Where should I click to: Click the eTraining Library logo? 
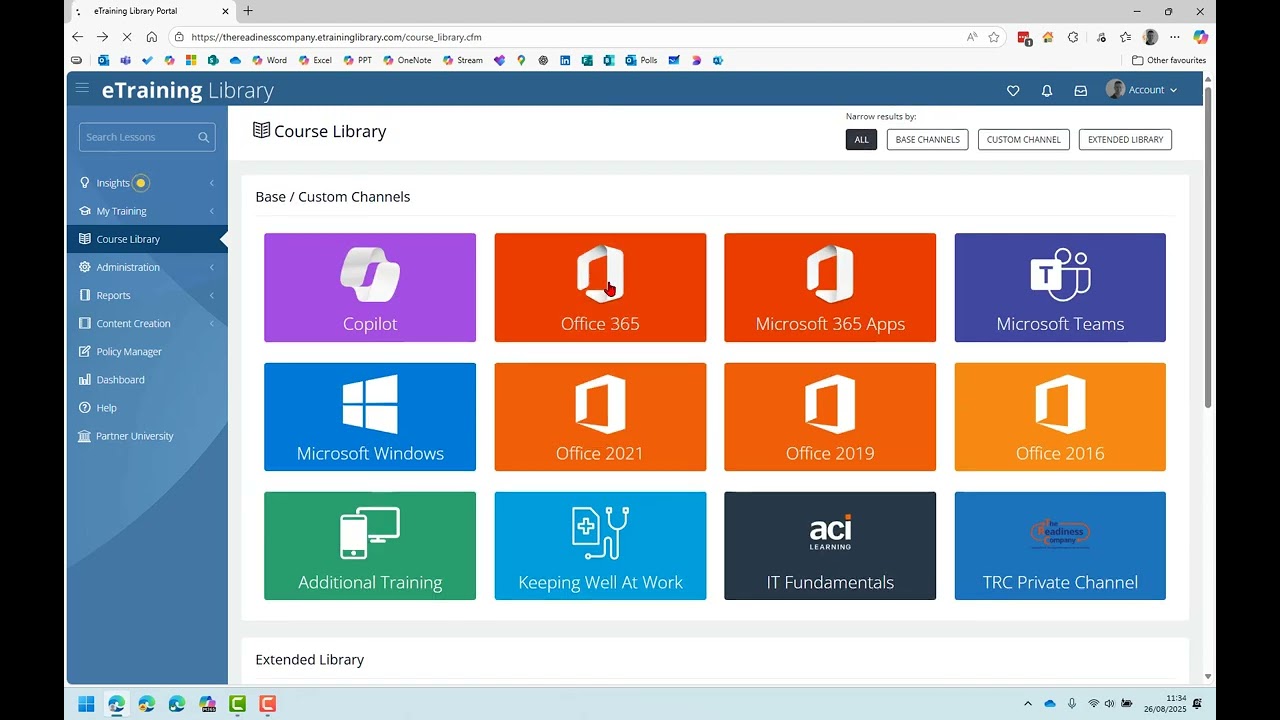[187, 90]
